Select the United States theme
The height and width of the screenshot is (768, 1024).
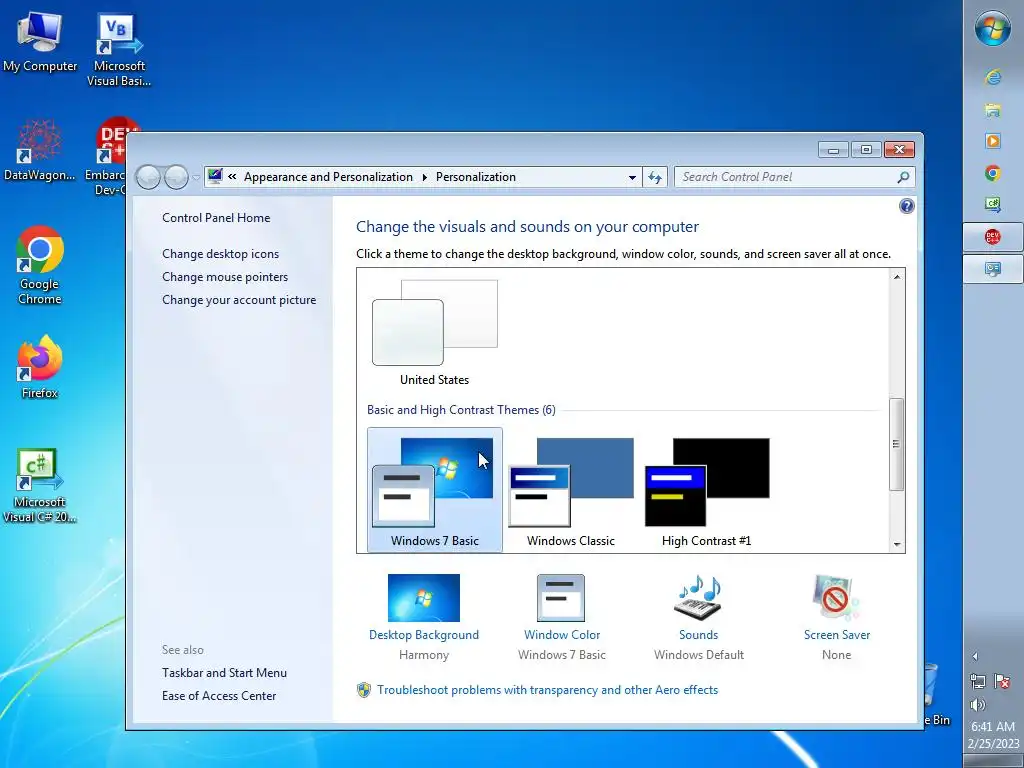[434, 333]
